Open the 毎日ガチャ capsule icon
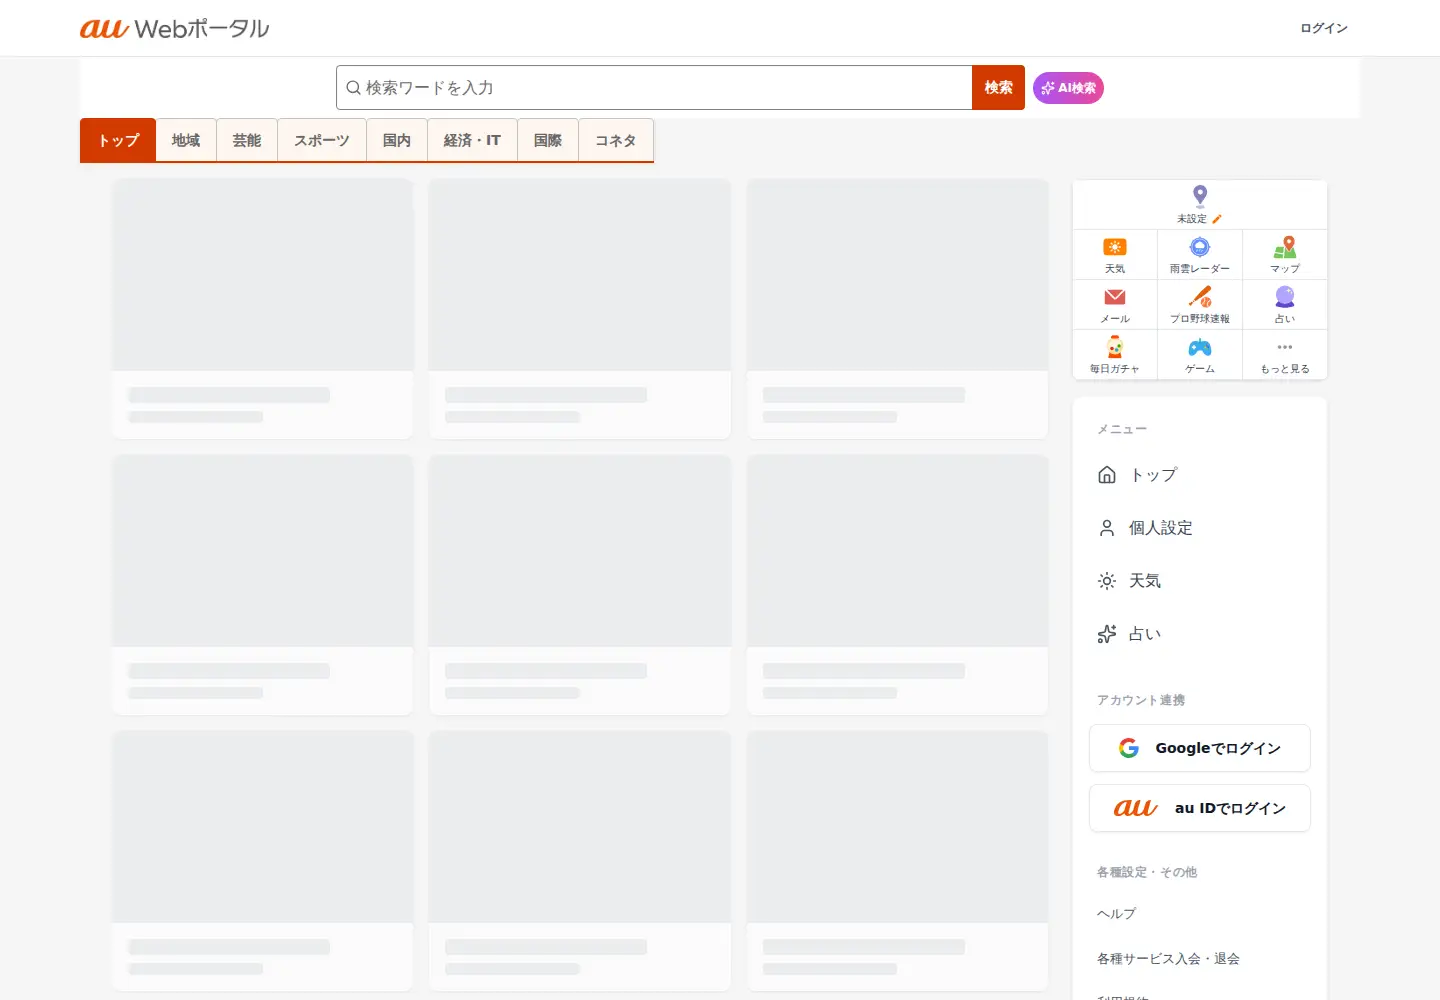Image resolution: width=1440 pixels, height=1000 pixels. [1115, 347]
